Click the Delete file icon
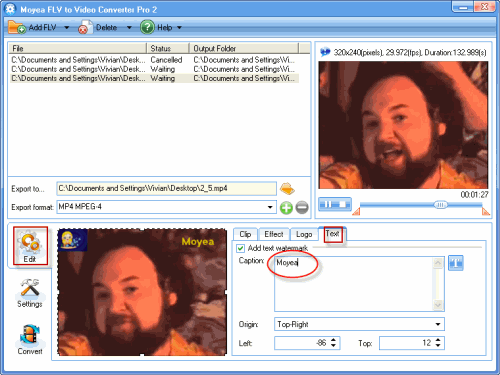The image size is (500, 375). [x=85, y=27]
